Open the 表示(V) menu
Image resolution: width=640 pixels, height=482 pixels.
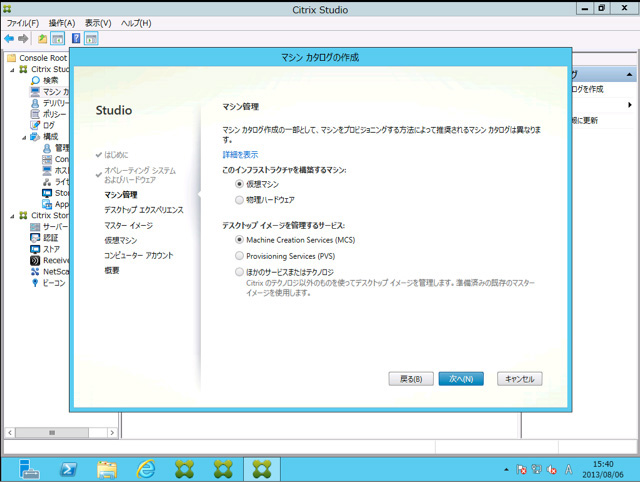[x=98, y=23]
